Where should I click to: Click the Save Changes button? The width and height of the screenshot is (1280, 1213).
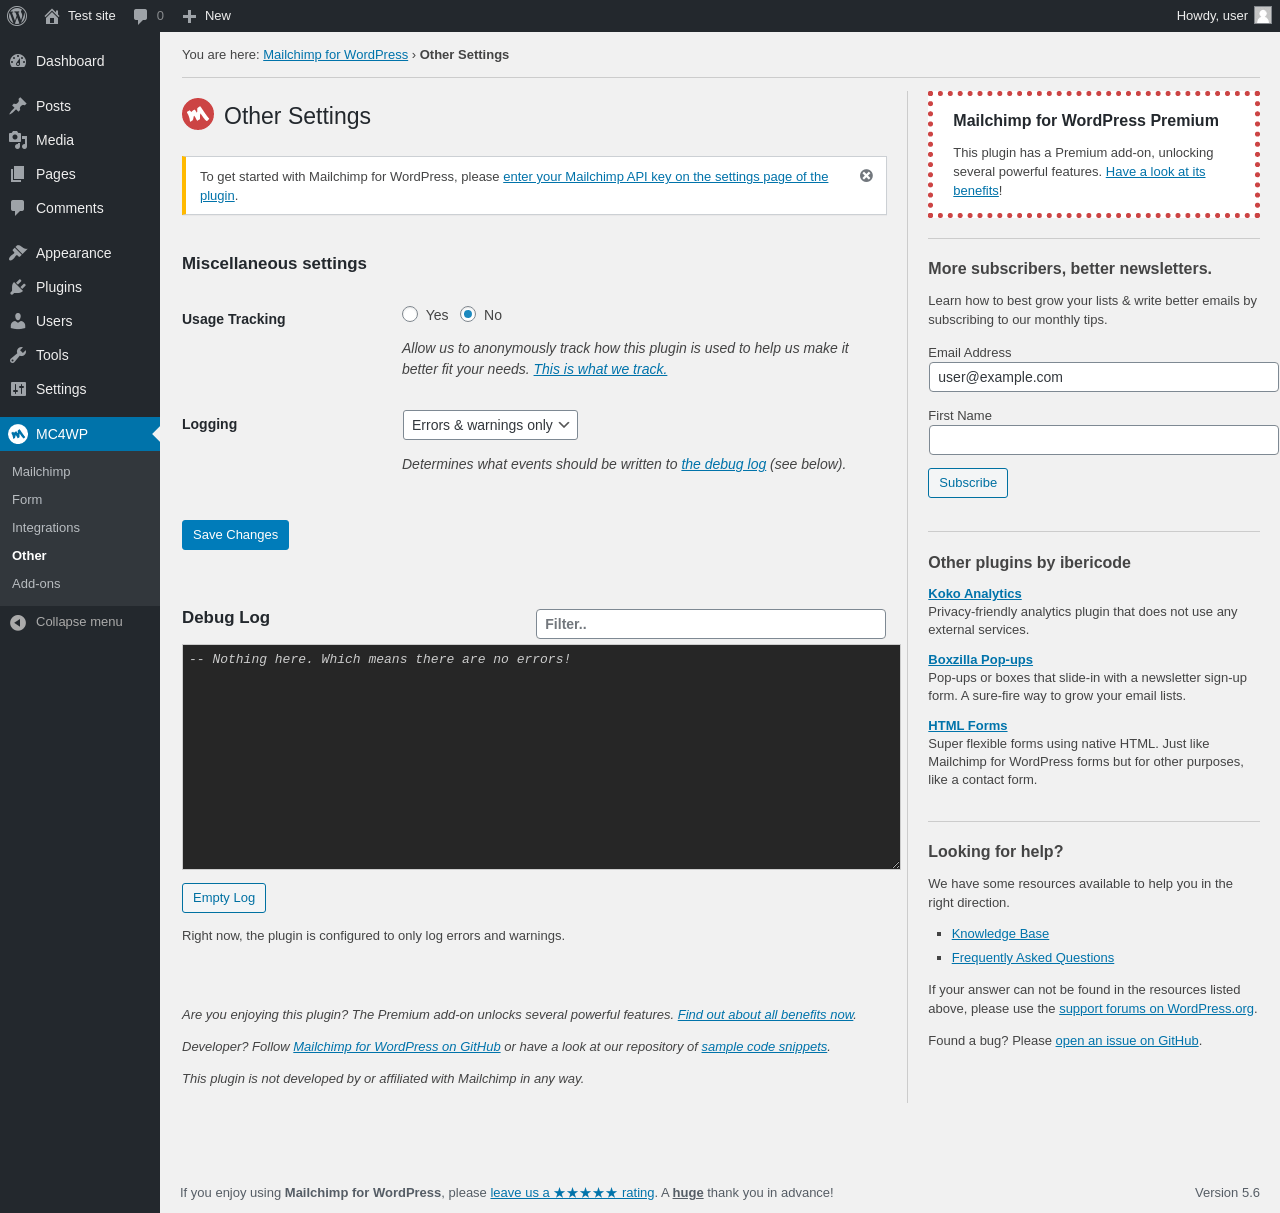point(235,535)
